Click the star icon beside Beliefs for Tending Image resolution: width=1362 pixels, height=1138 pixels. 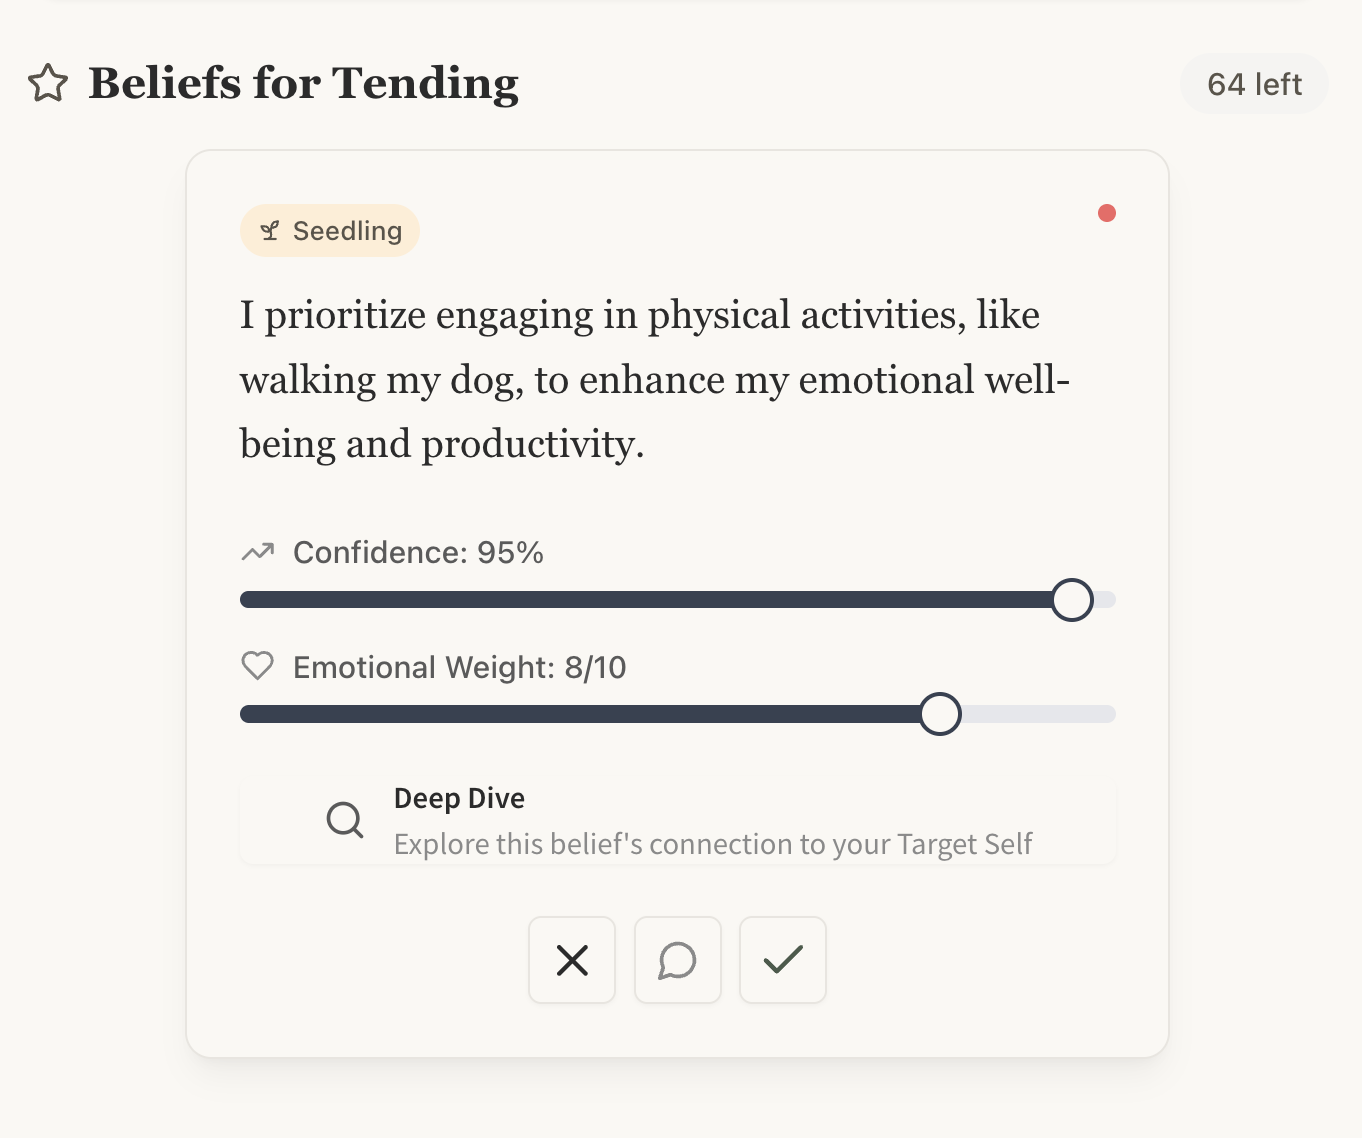[x=48, y=84]
